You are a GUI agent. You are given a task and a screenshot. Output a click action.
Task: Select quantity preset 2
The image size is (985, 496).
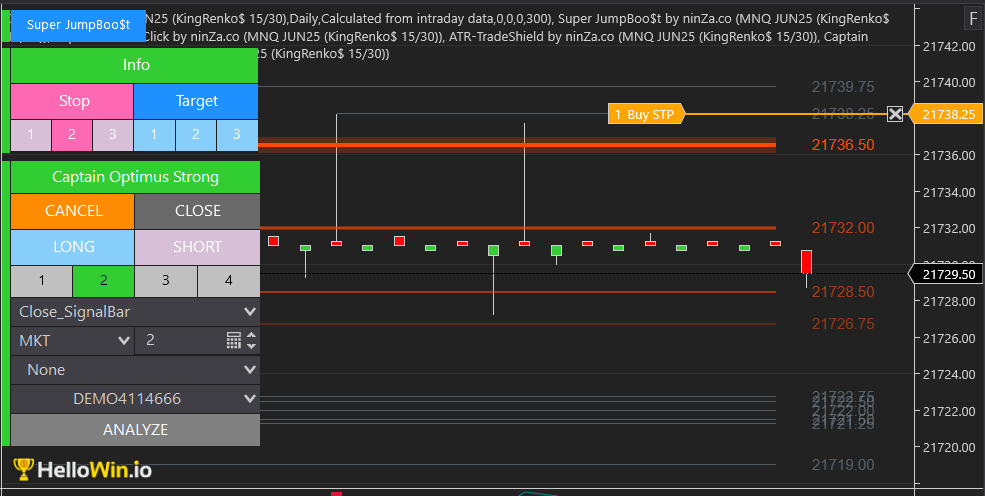tap(104, 281)
